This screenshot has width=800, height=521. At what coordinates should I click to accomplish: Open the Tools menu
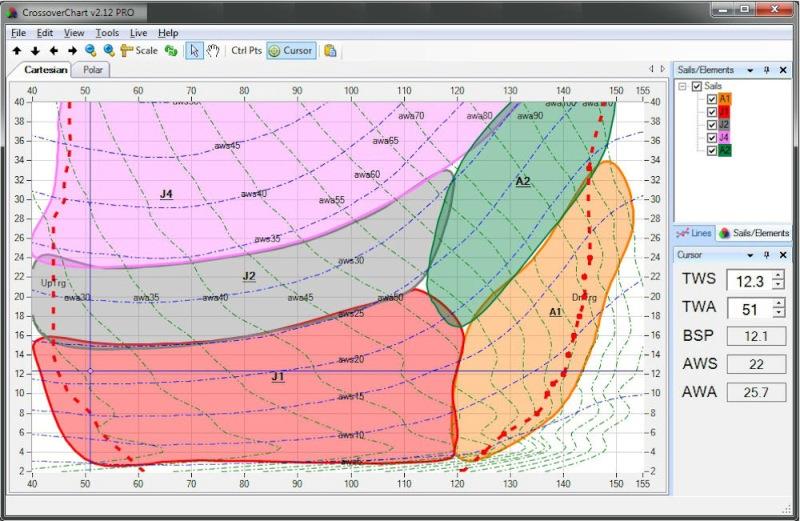[107, 33]
